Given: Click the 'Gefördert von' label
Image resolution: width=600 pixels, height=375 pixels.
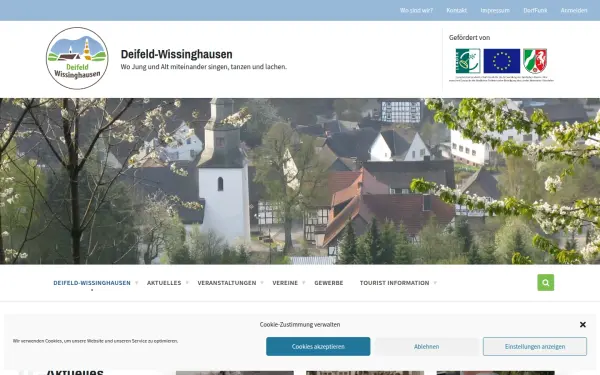Looking at the screenshot, I should point(469,38).
